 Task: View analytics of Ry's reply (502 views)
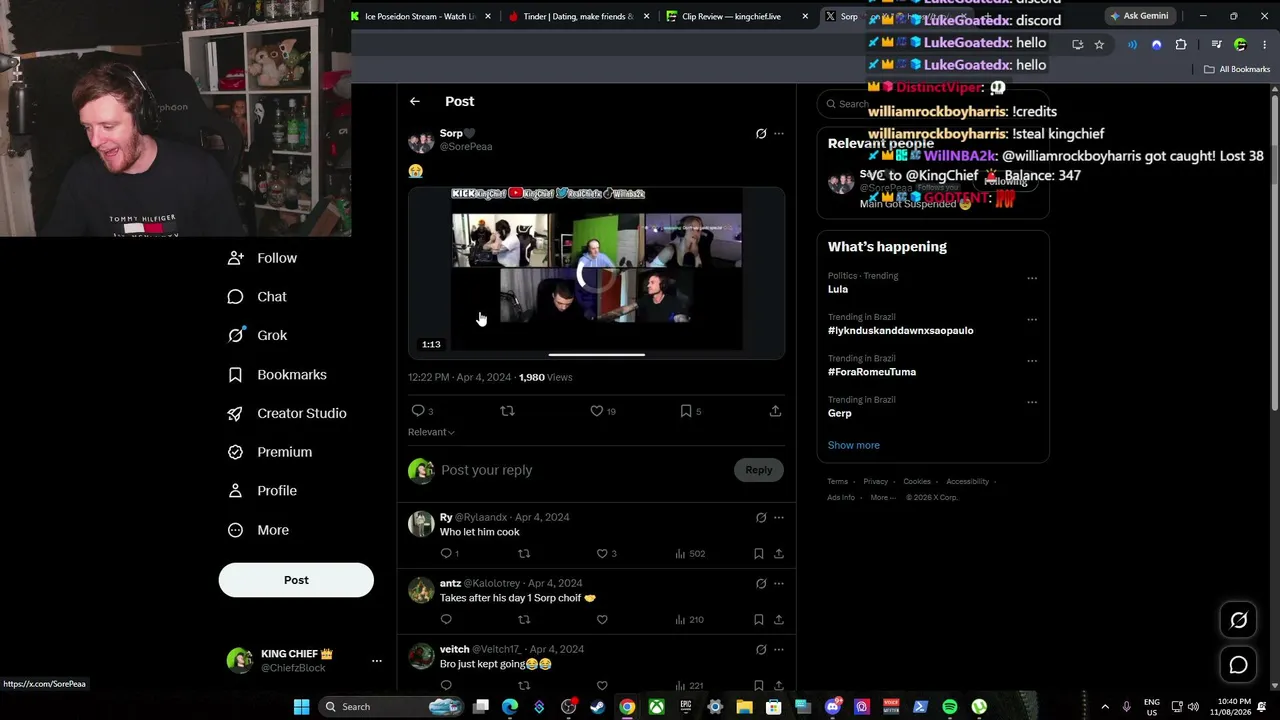[690, 554]
